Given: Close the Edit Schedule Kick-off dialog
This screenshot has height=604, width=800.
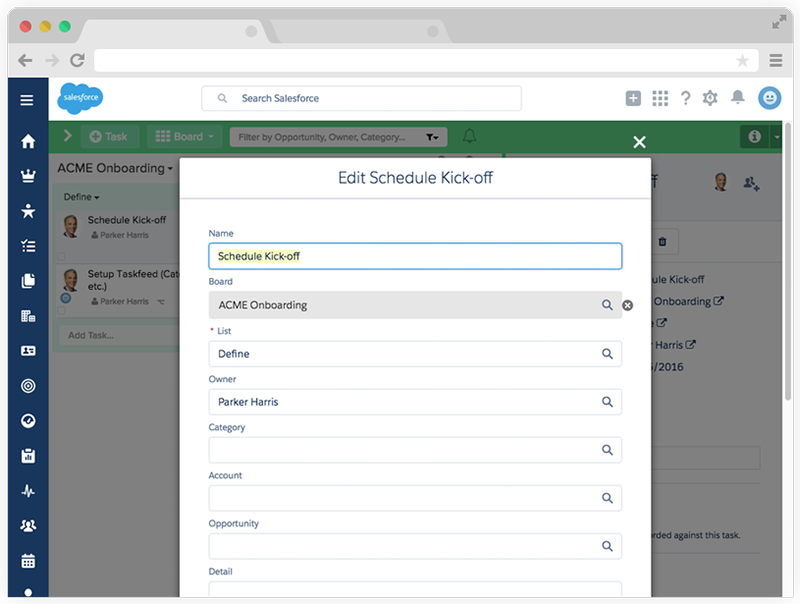Looking at the screenshot, I should pos(639,142).
